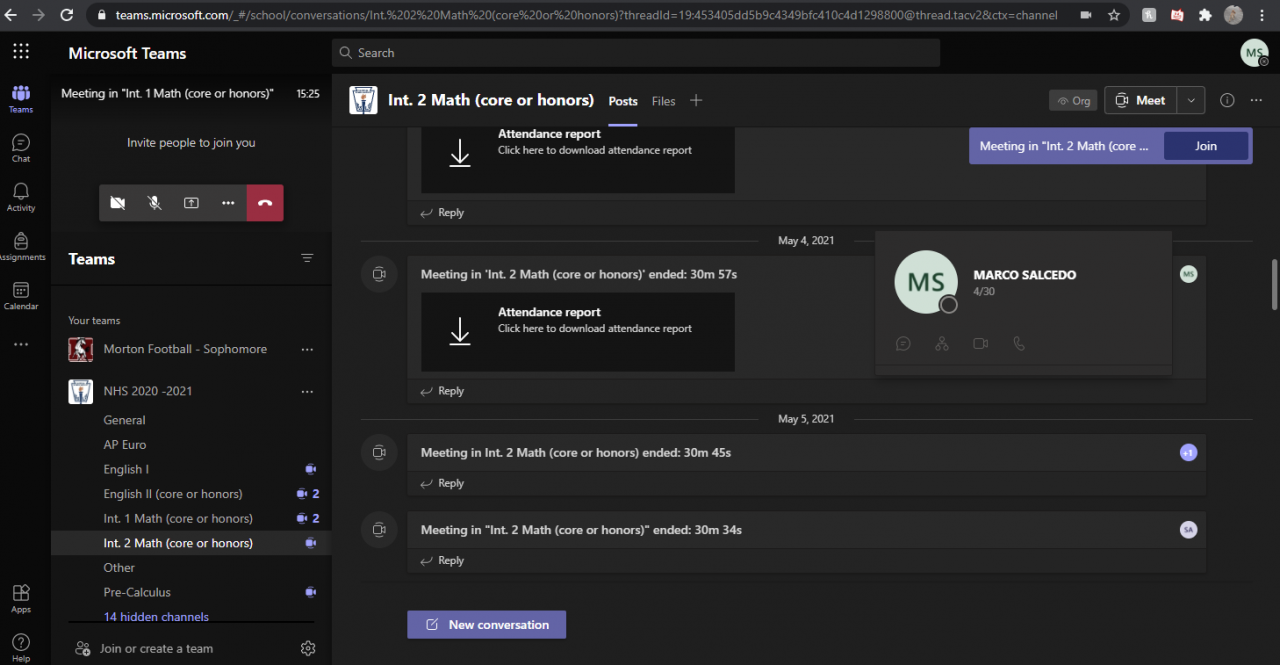Viewport: 1280px width, 665px height.
Task: Open the Chat section in the sidebar
Action: [x=21, y=148]
